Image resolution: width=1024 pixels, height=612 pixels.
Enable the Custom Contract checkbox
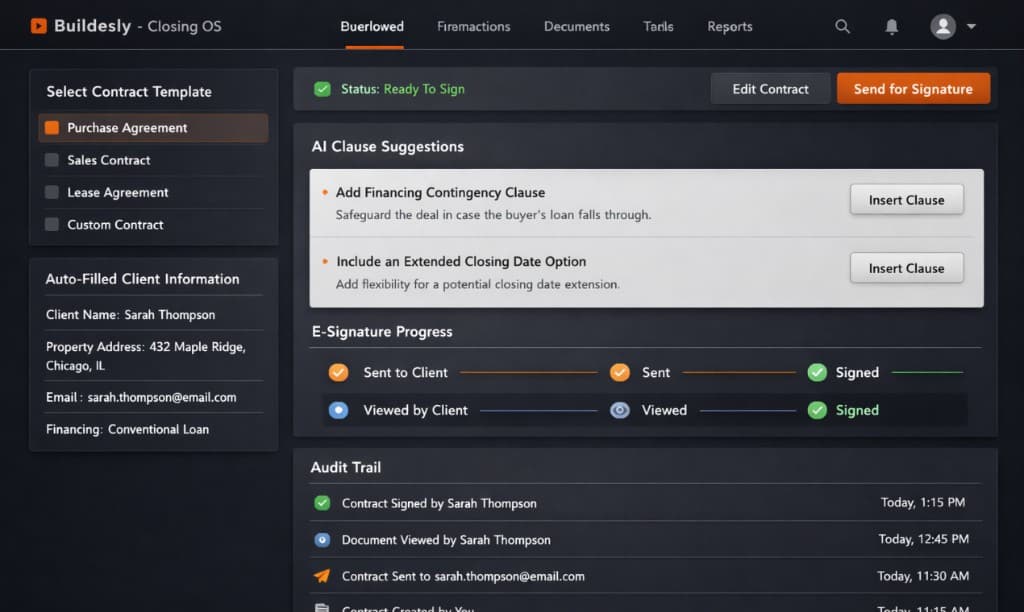point(52,224)
